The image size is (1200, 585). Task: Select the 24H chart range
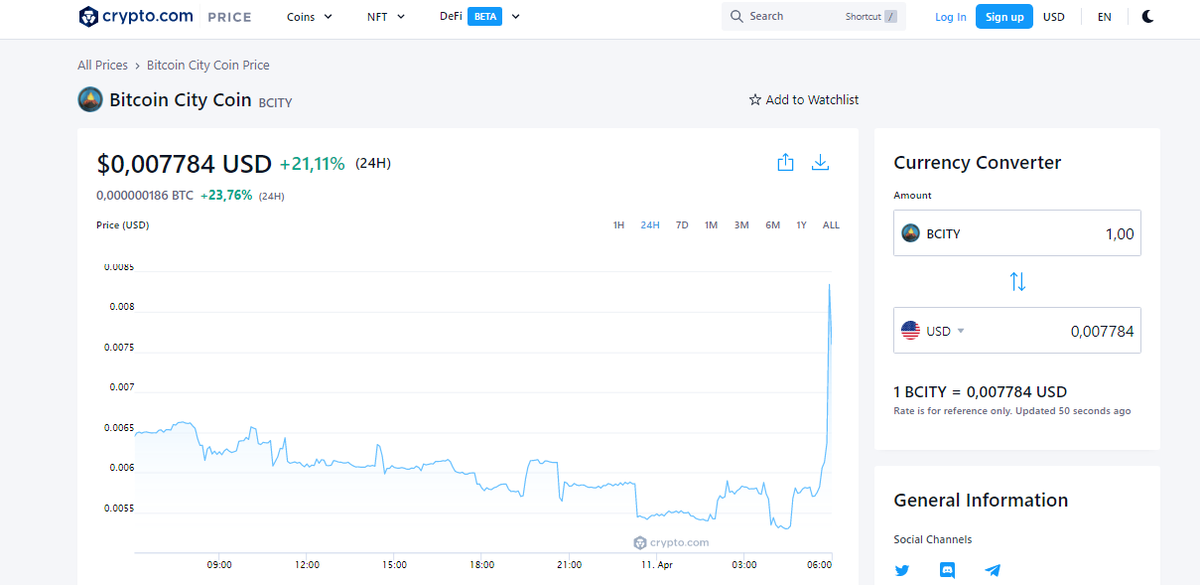[x=650, y=225]
